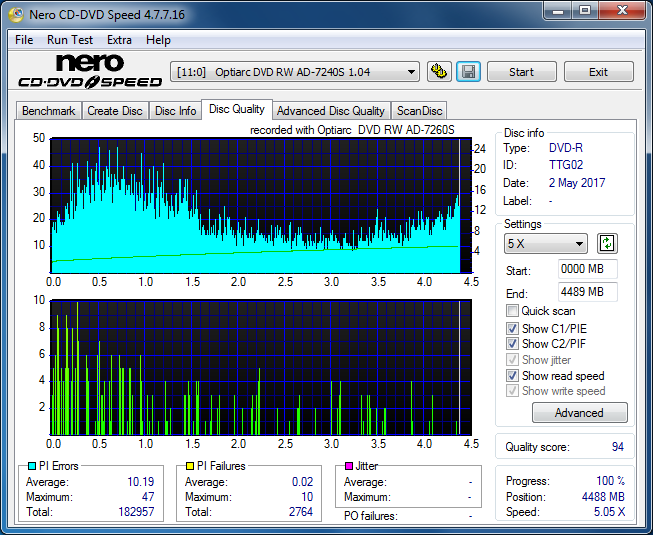Click the yellow PI Failures legend swatch

tap(190, 466)
